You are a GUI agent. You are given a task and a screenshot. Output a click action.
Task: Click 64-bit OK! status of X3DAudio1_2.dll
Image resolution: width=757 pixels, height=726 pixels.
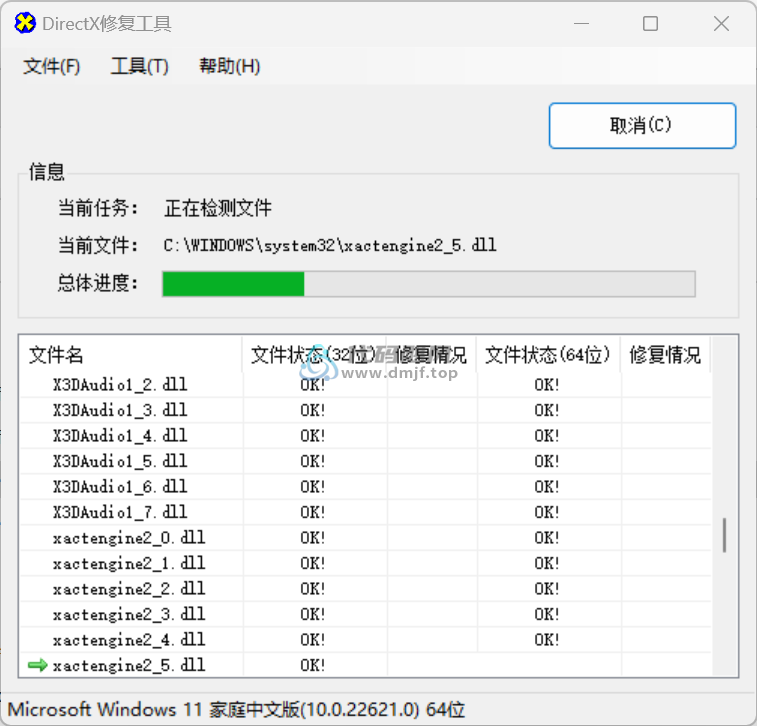[547, 385]
